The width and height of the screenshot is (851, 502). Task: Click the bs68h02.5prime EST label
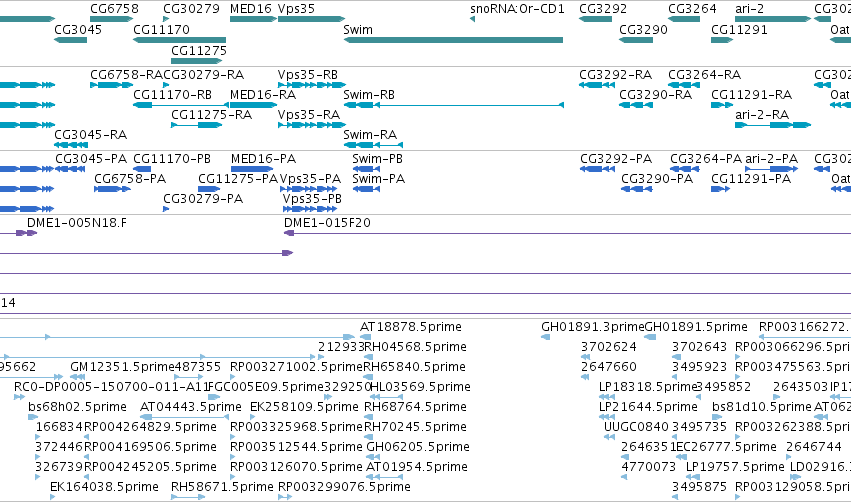[x=77, y=406]
